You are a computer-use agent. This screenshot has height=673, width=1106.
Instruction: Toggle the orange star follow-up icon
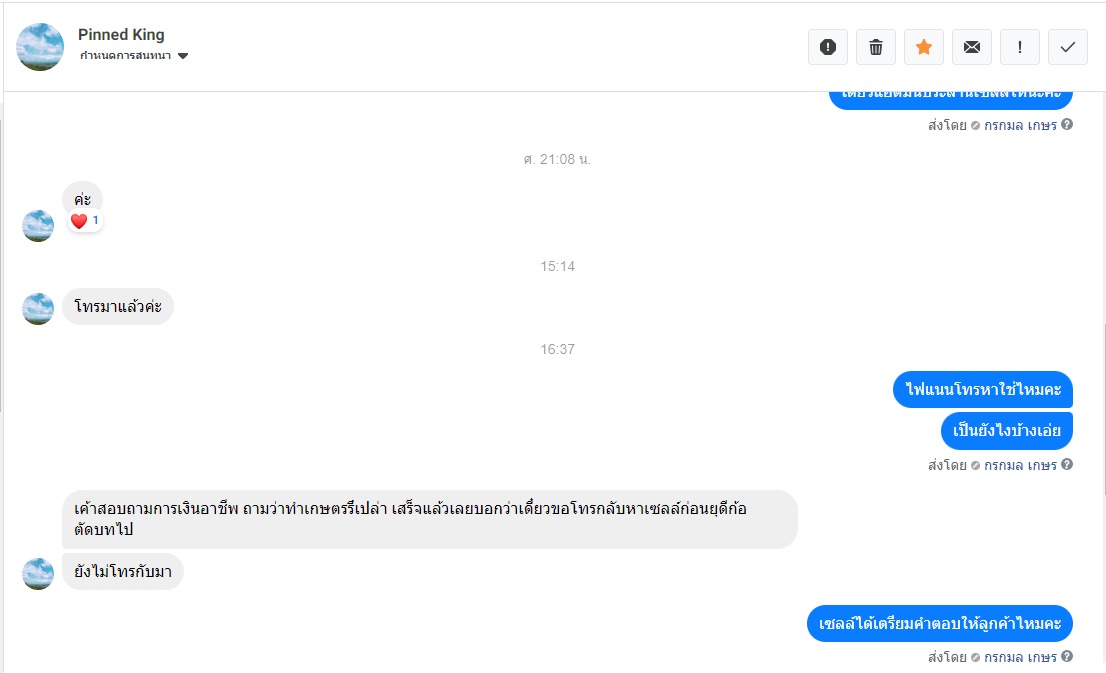click(923, 47)
